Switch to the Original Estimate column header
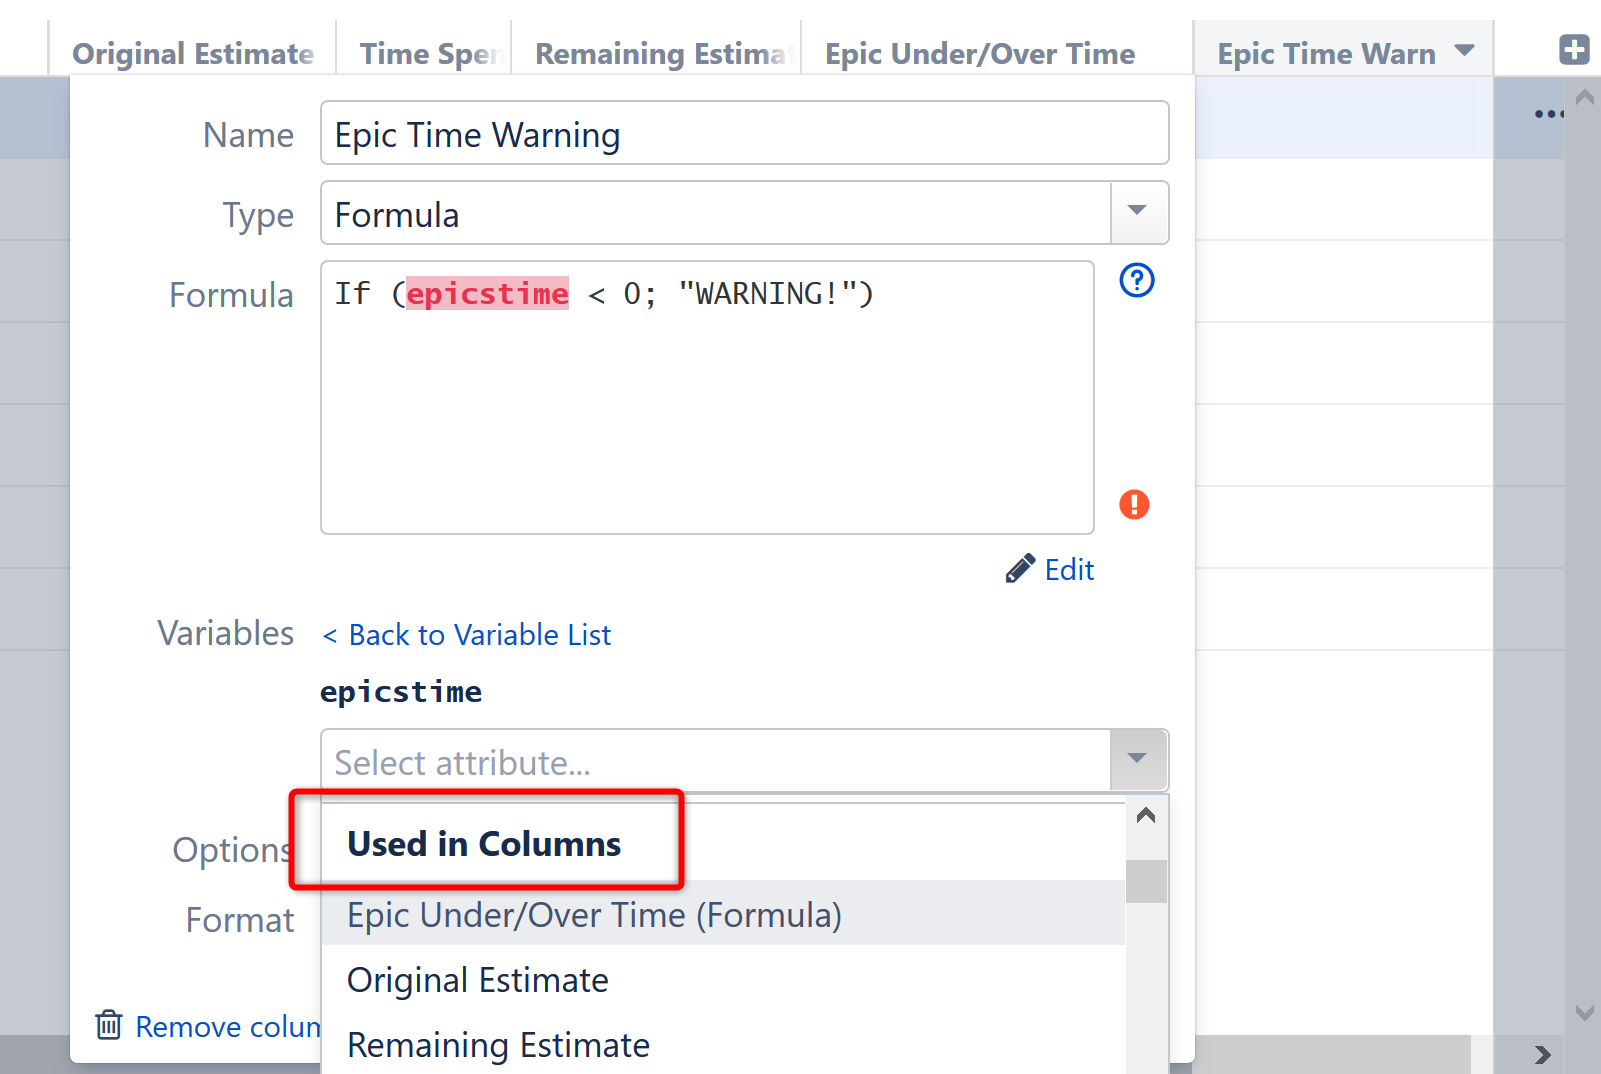The height and width of the screenshot is (1074, 1601). [x=194, y=53]
